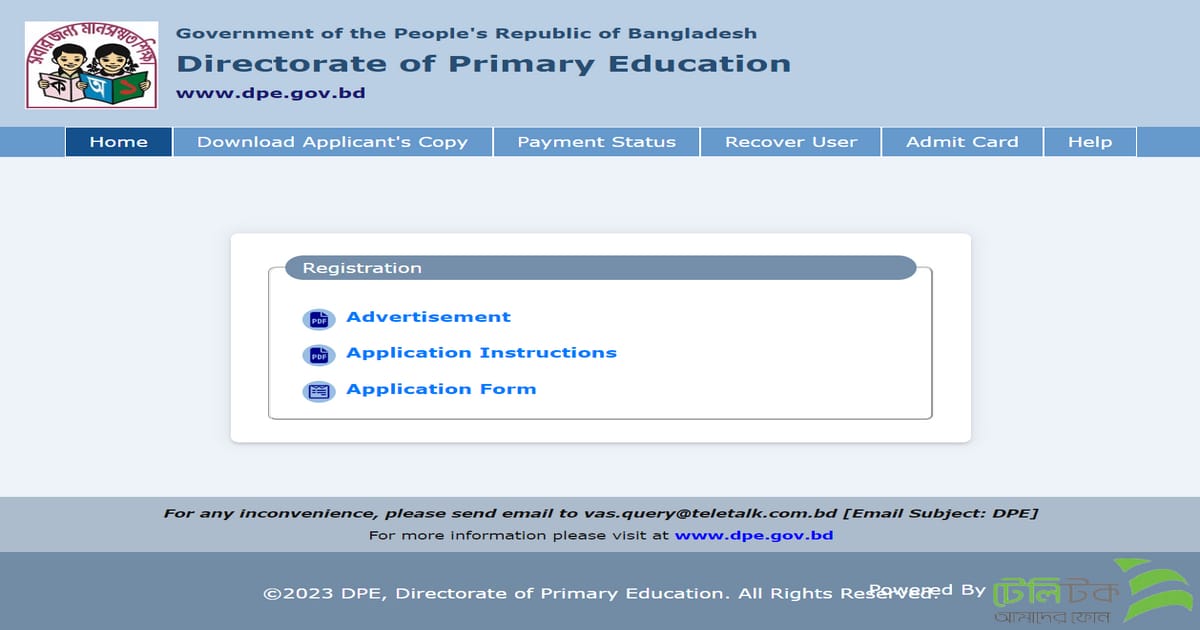The width and height of the screenshot is (1200, 630).
Task: Open the Help menu item
Action: [1089, 142]
